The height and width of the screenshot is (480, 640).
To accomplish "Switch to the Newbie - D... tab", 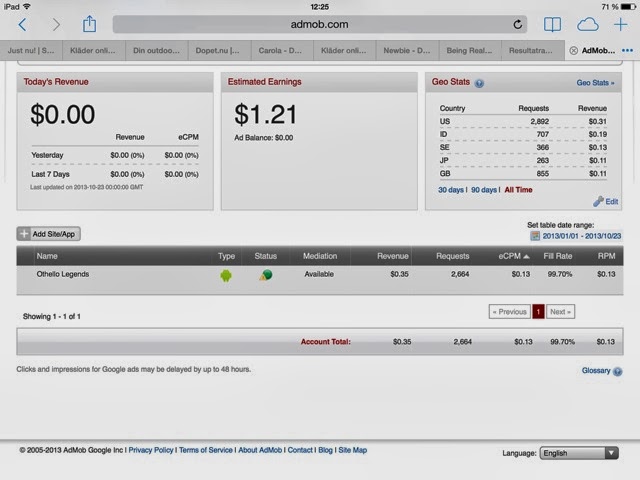I will (x=407, y=51).
